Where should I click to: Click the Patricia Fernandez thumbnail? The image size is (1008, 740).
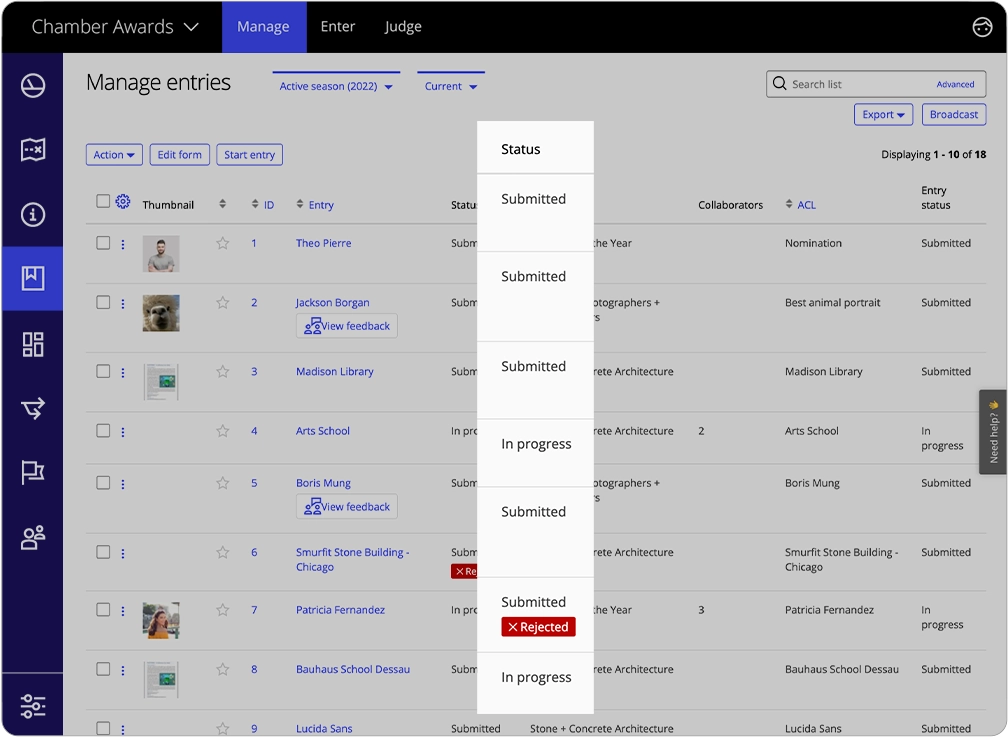pos(162,621)
